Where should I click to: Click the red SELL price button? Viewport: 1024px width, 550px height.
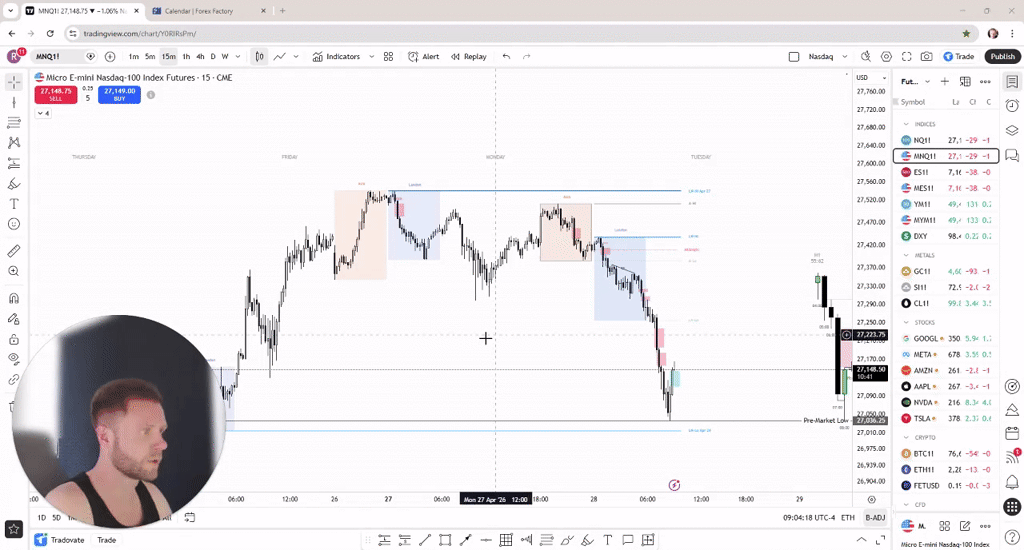pos(56,95)
